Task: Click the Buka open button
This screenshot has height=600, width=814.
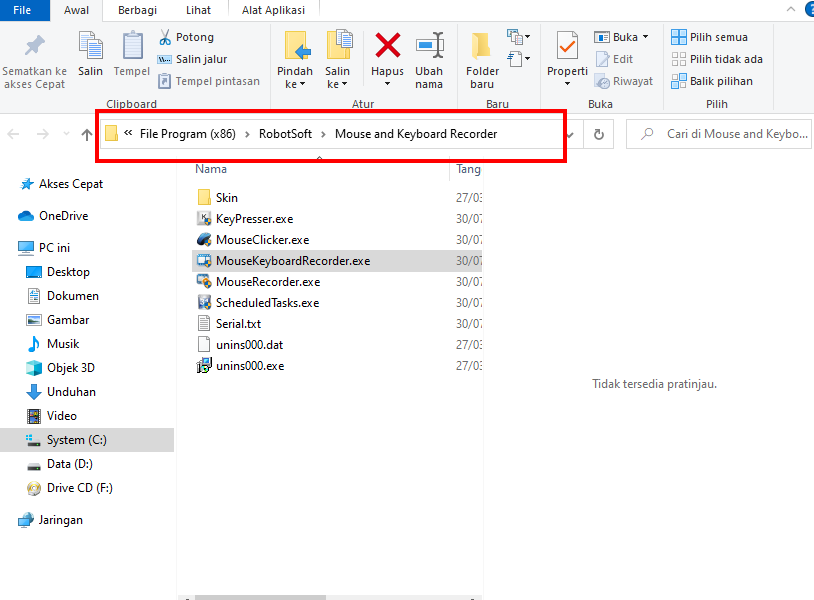Action: coord(616,37)
